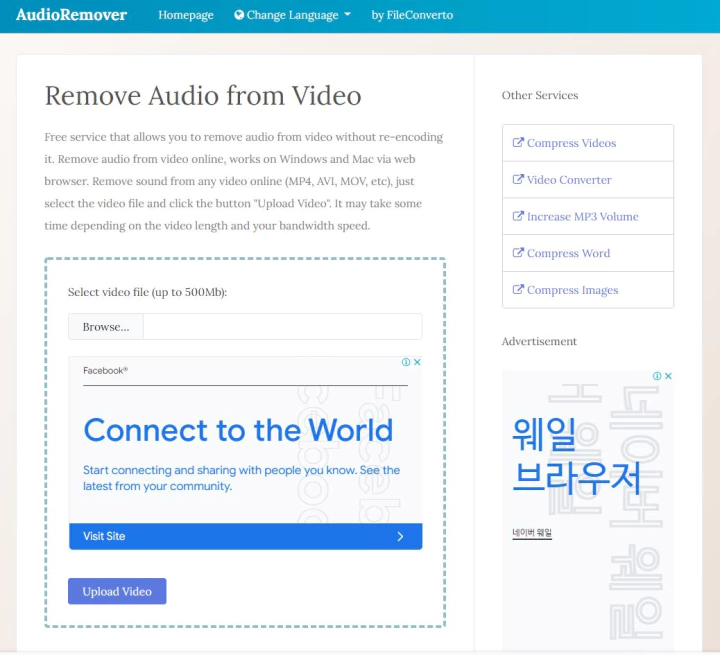This screenshot has width=720, height=655.
Task: Click the Start connecting and sharing ad text
Action: (242, 478)
